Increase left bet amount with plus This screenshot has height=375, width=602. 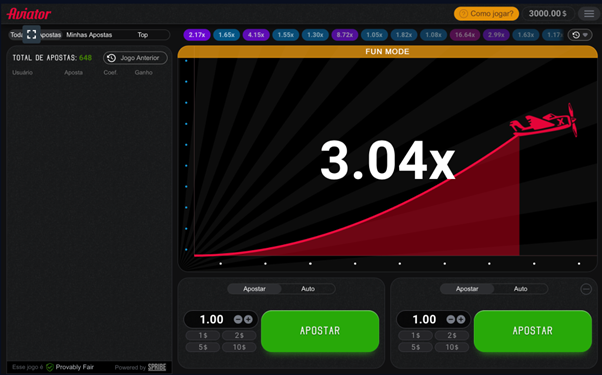pyautogui.click(x=248, y=319)
